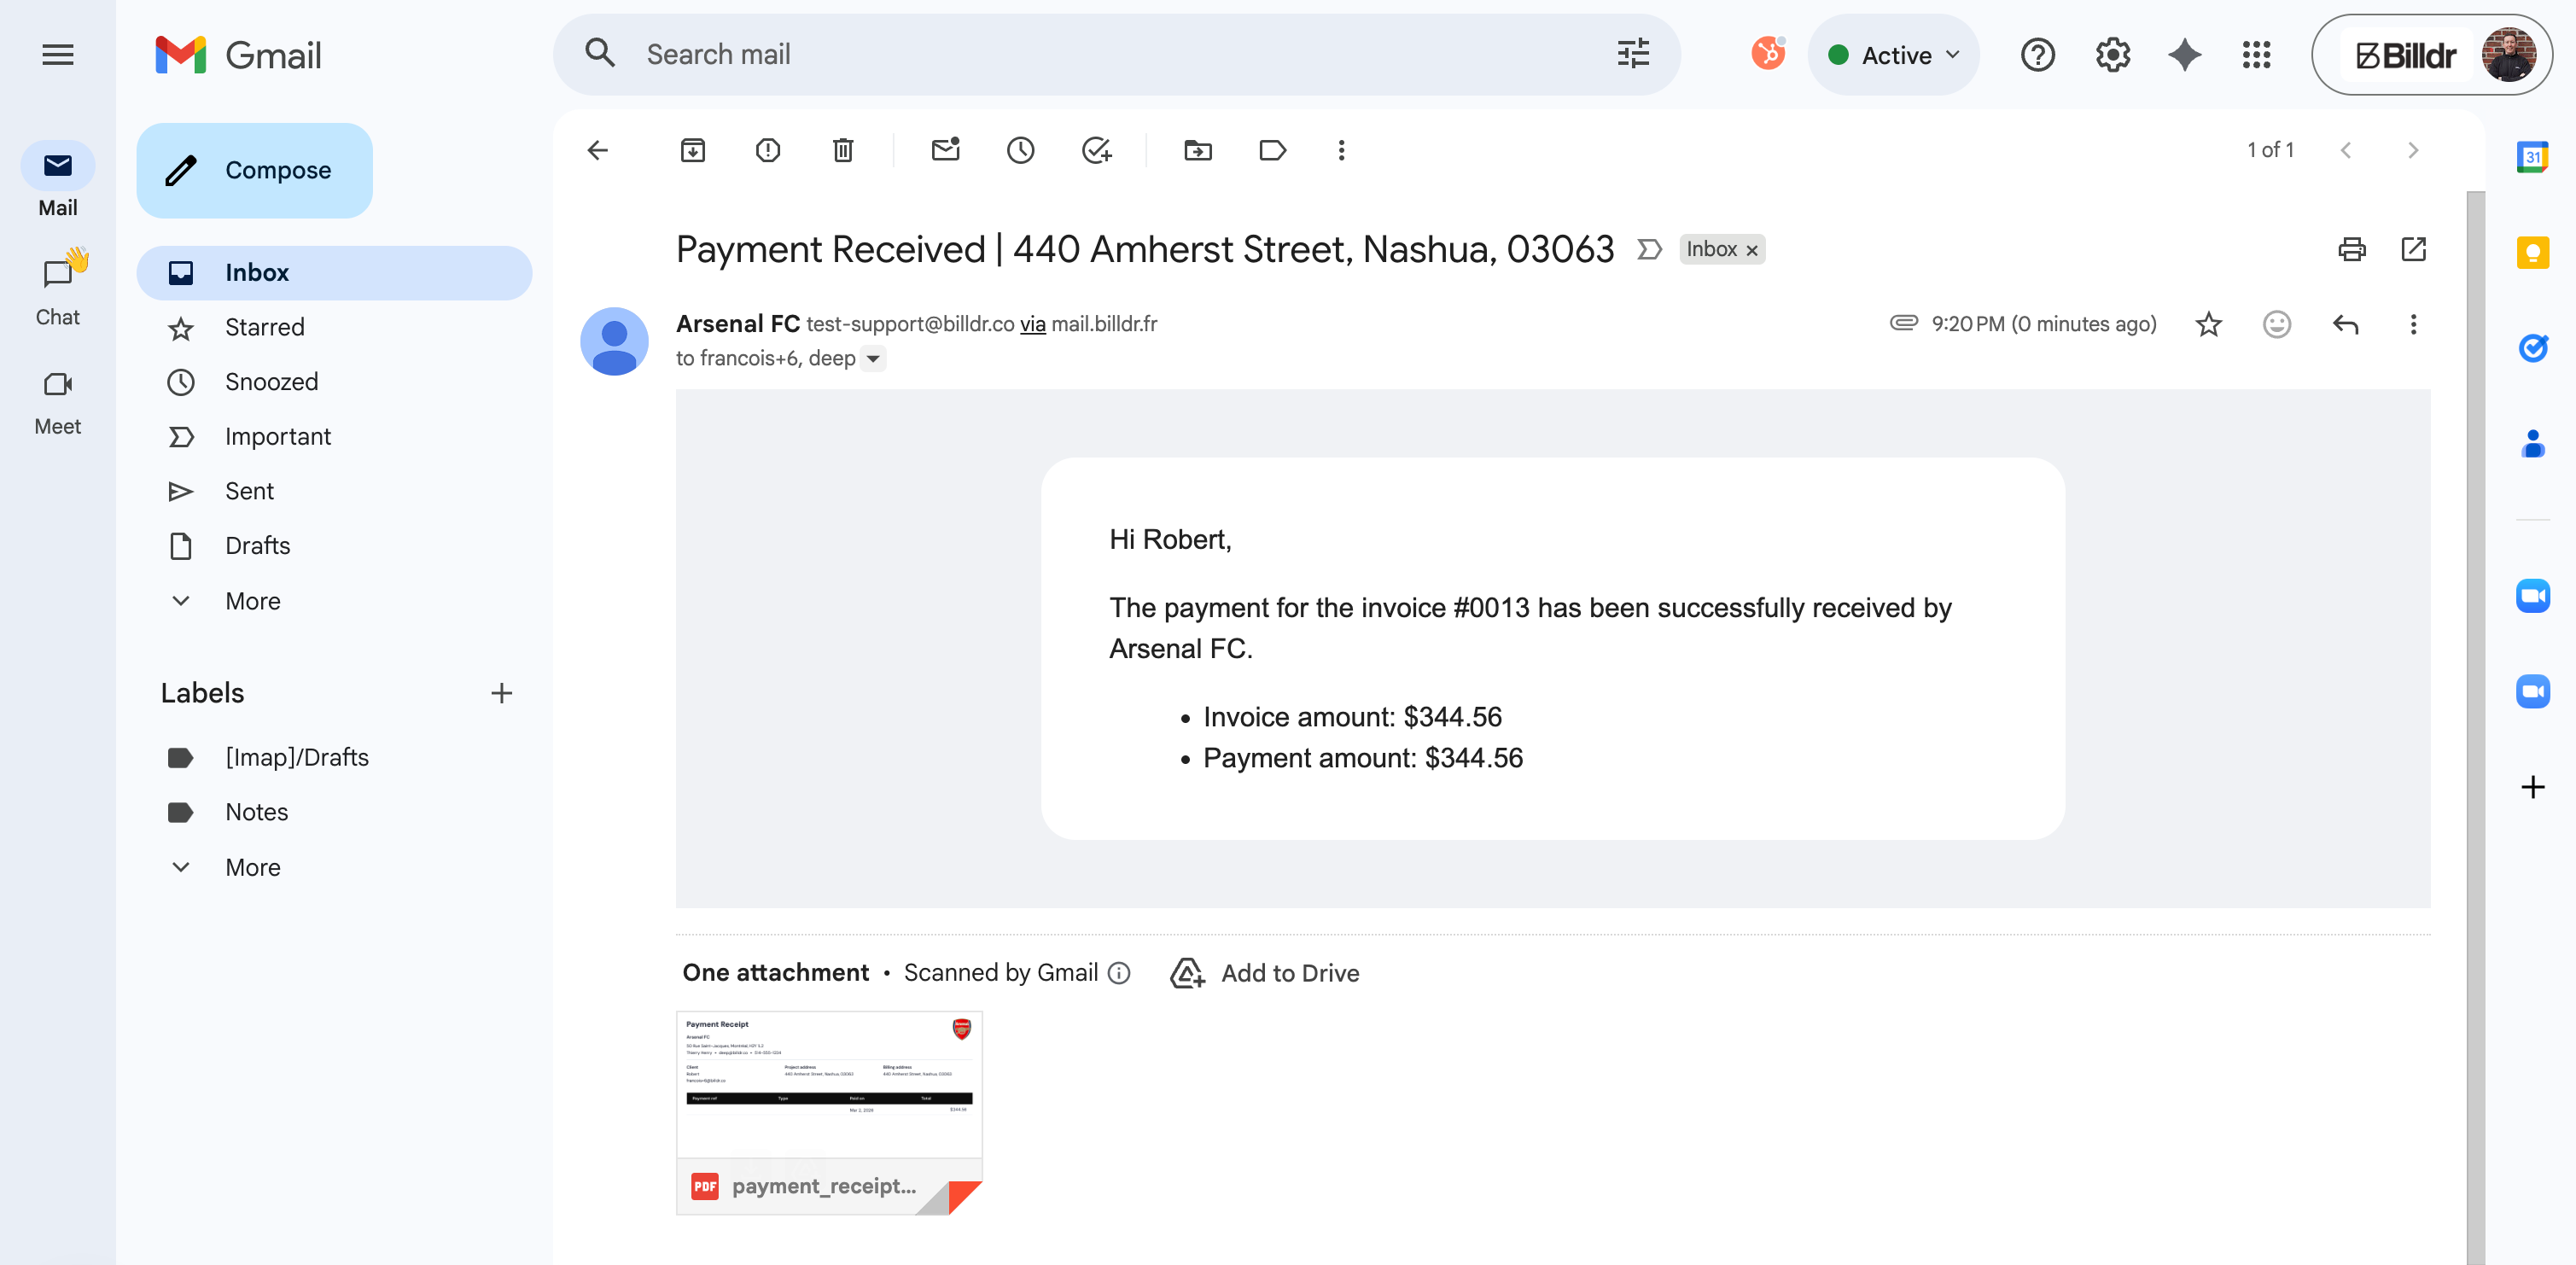Viewport: 2576px width, 1265px height.
Task: Open email in new window
Action: [x=2414, y=249]
